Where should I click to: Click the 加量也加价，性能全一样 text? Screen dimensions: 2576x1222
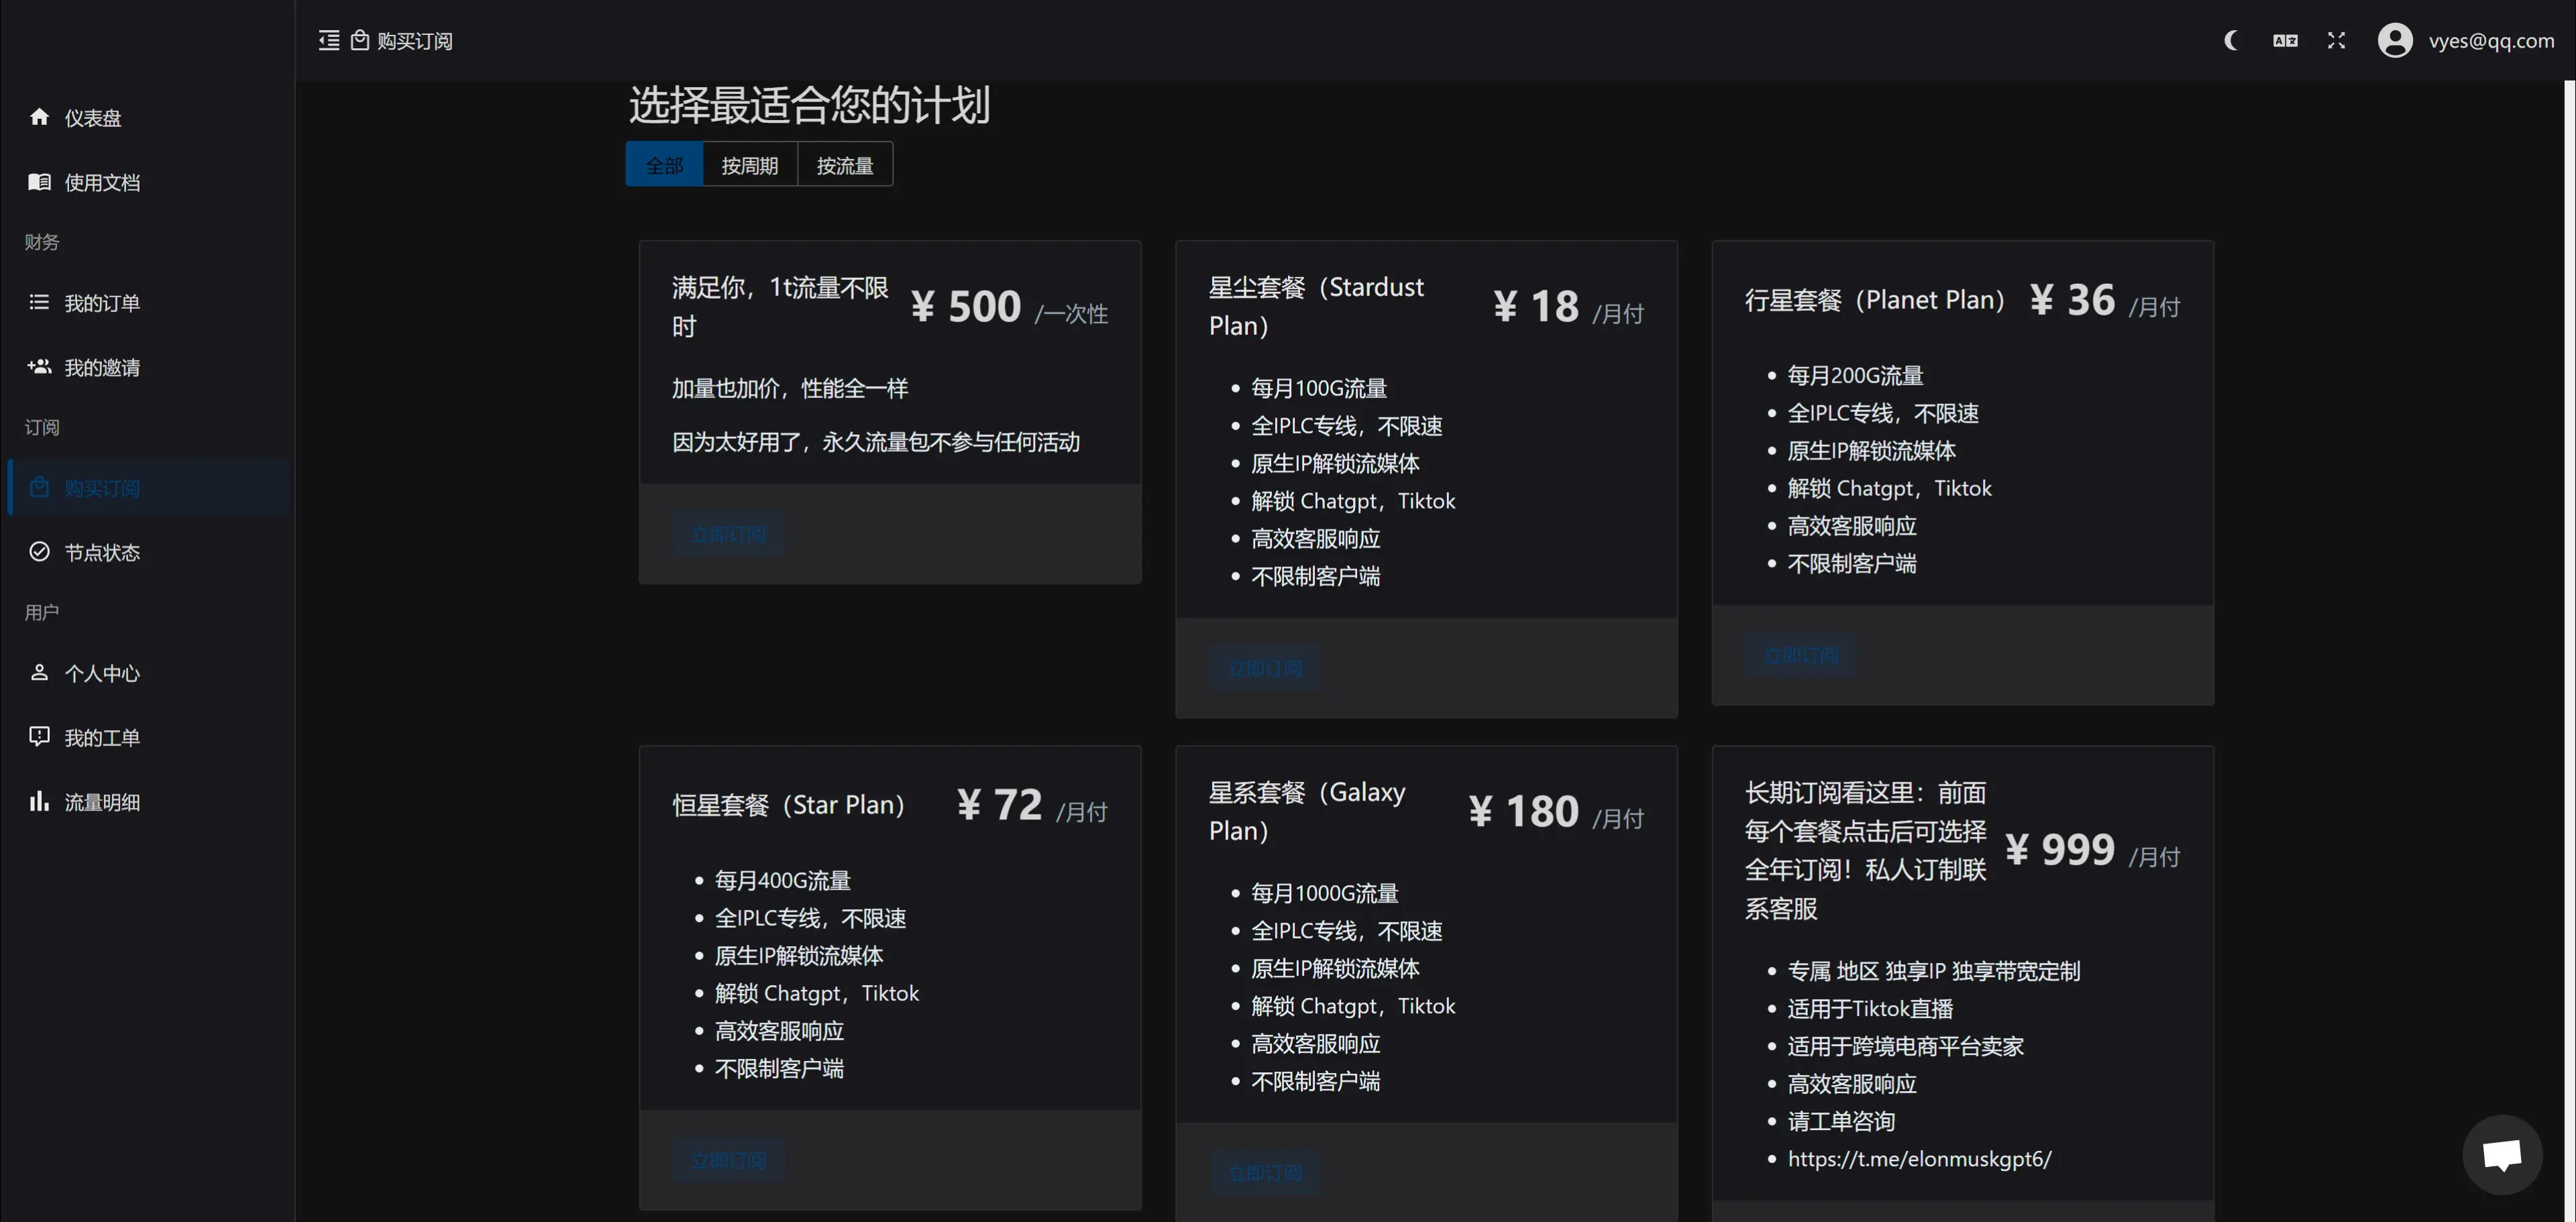[790, 388]
